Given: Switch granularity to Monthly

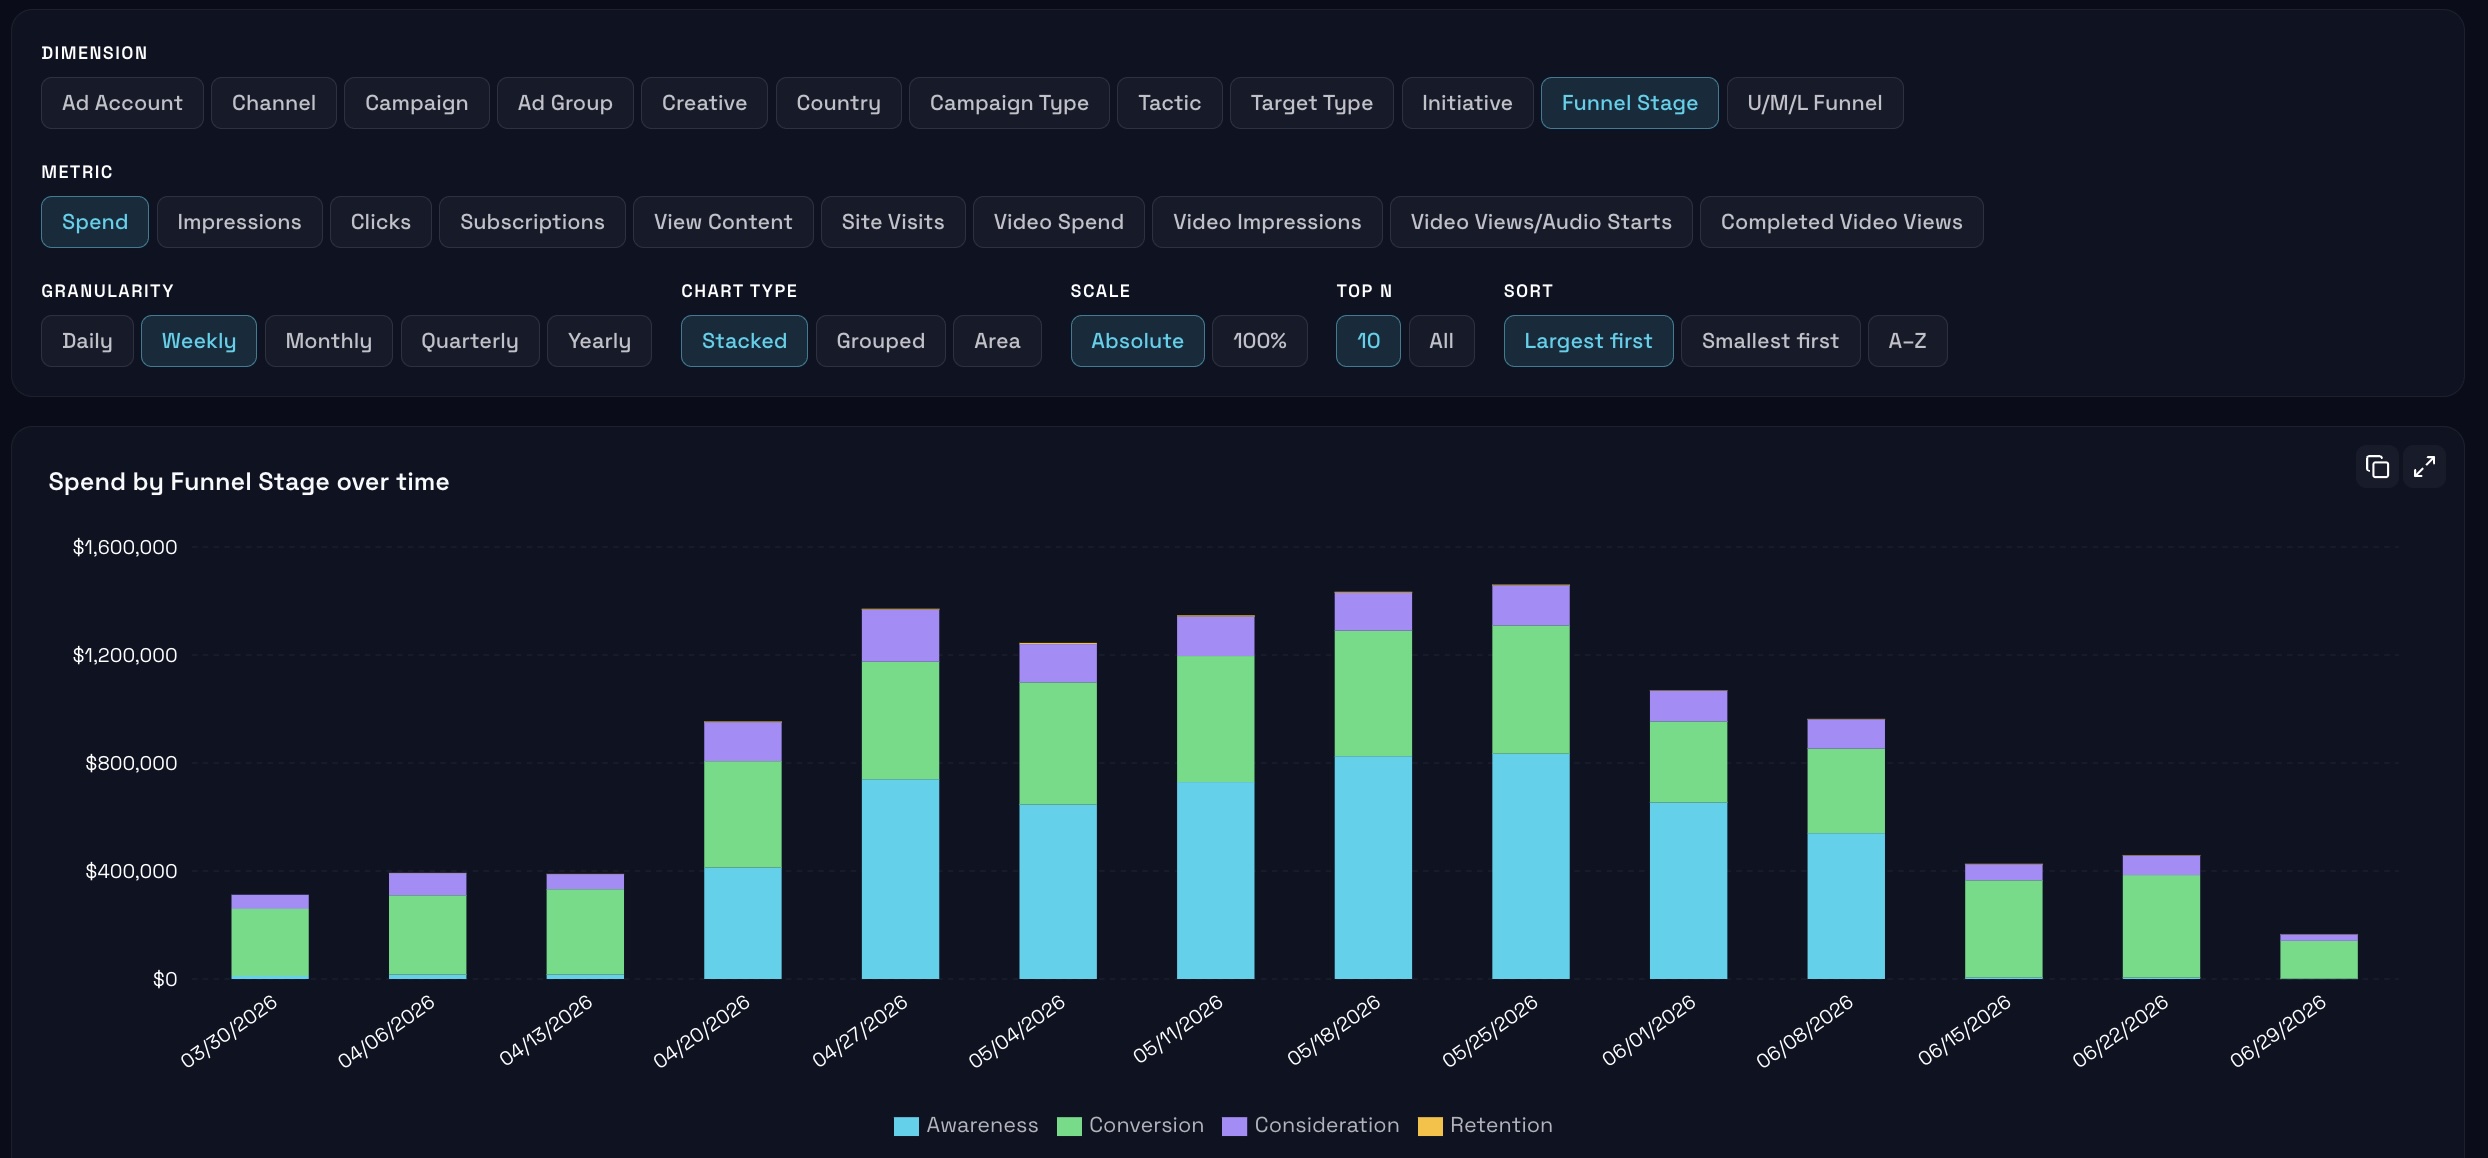Looking at the screenshot, I should point(328,341).
